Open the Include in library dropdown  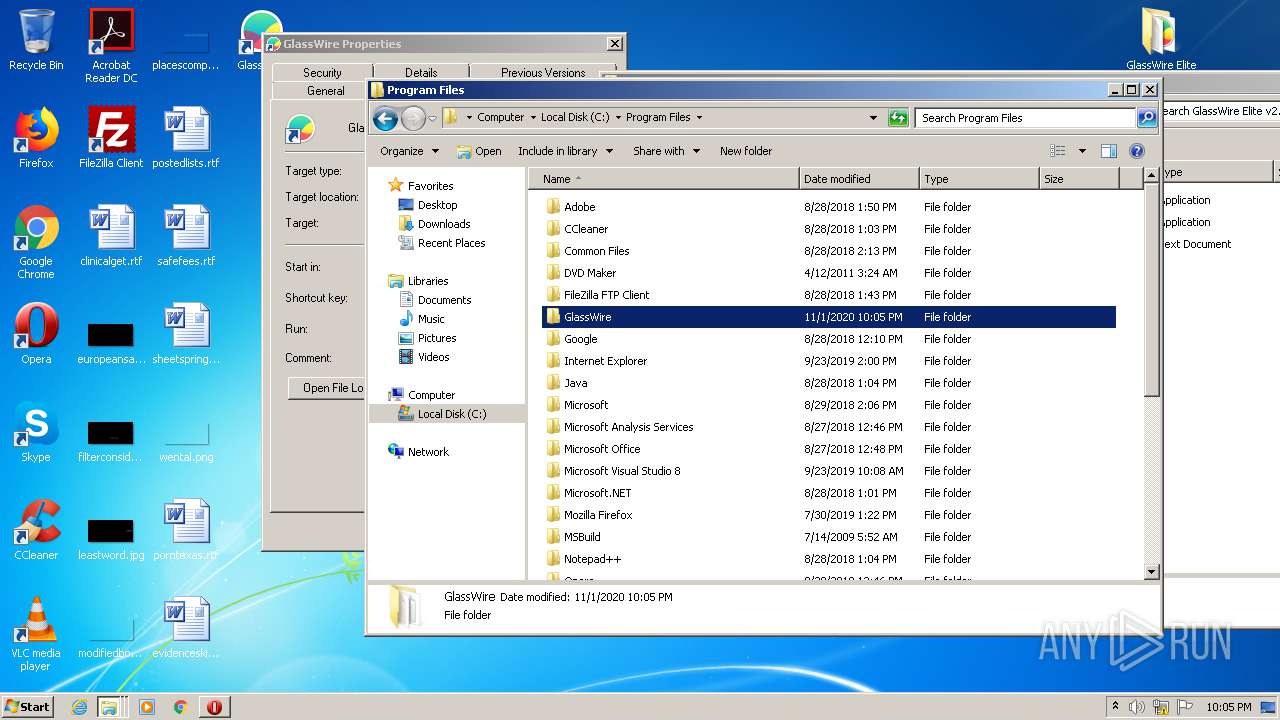(564, 151)
